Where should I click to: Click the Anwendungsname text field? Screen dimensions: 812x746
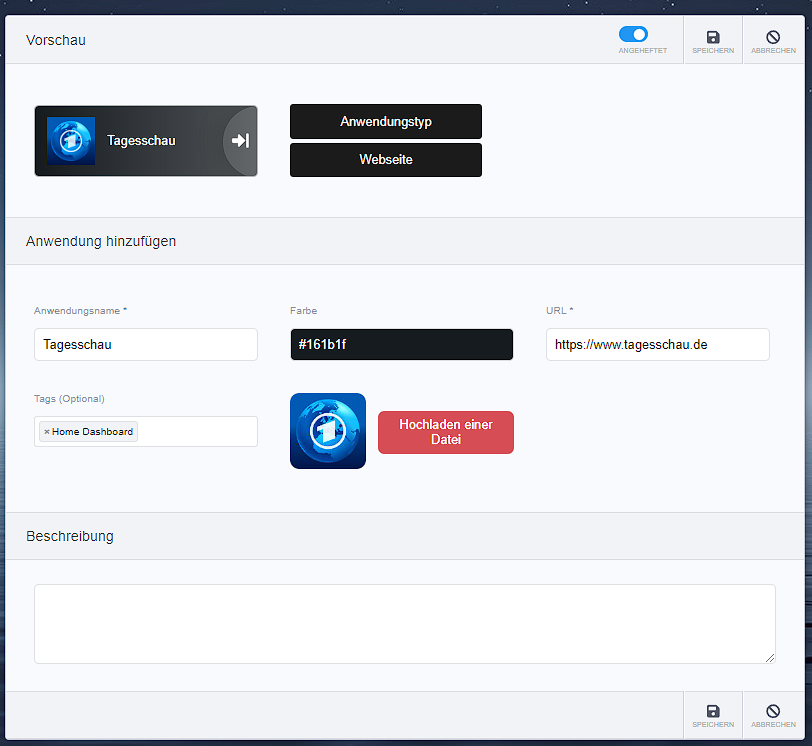click(145, 344)
